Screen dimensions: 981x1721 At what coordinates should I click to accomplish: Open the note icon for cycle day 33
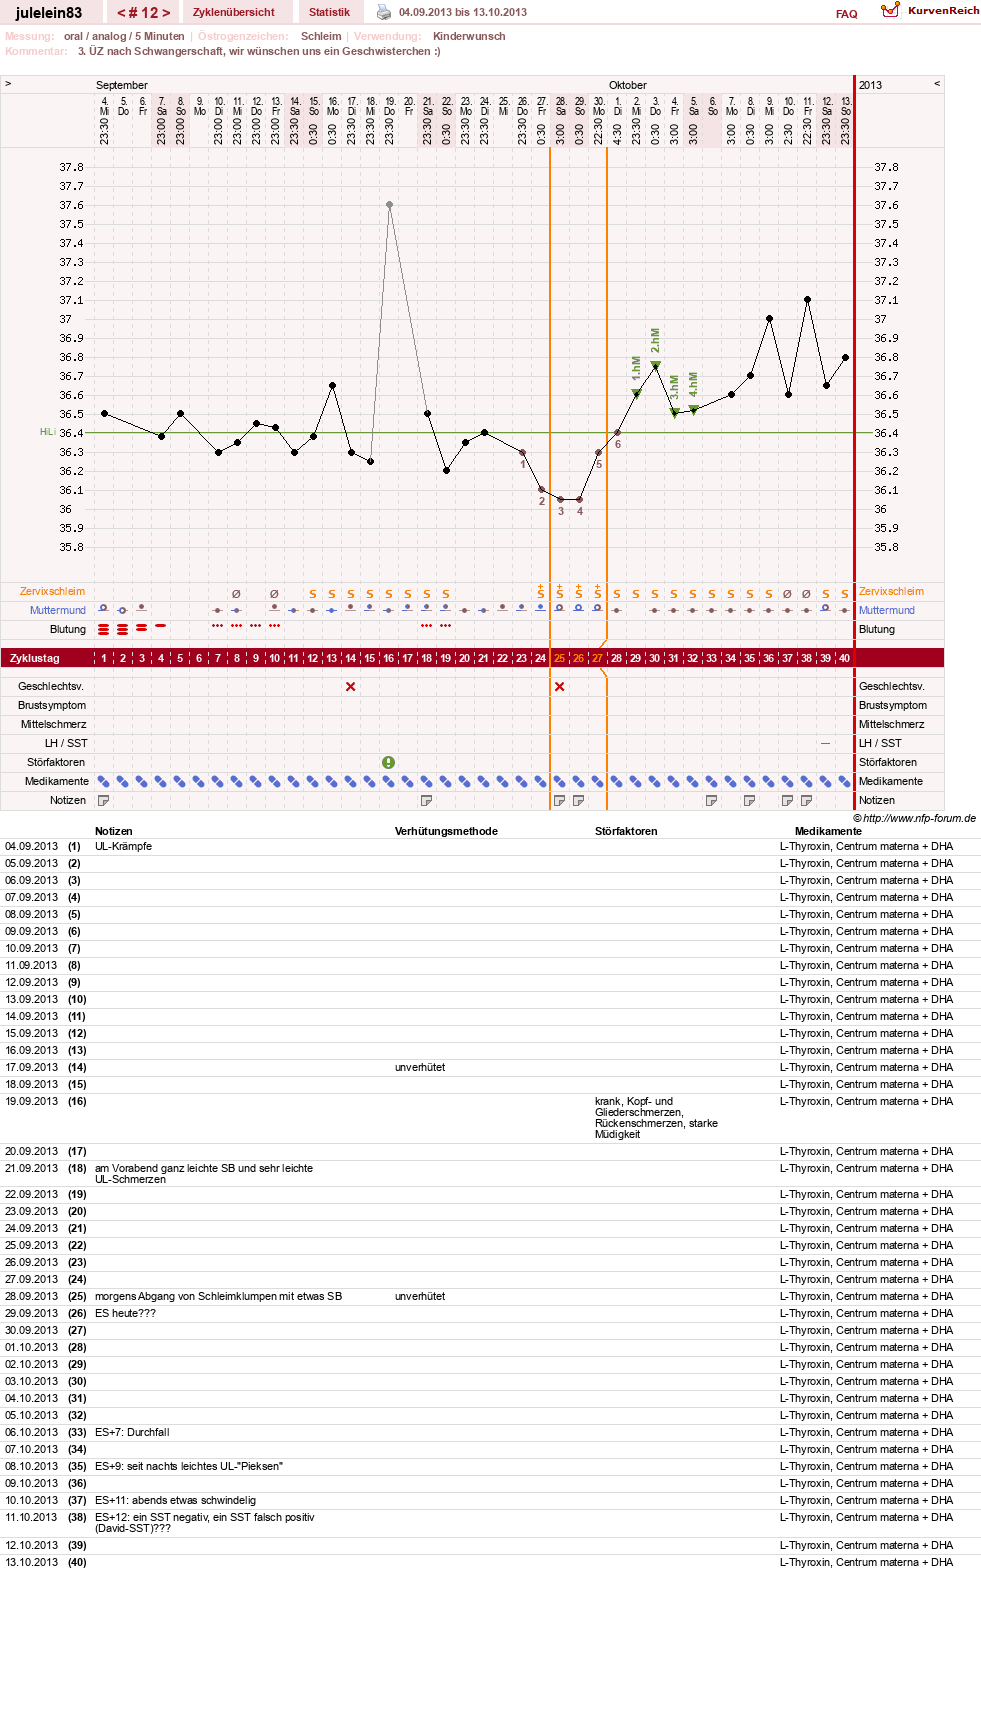pyautogui.click(x=712, y=800)
